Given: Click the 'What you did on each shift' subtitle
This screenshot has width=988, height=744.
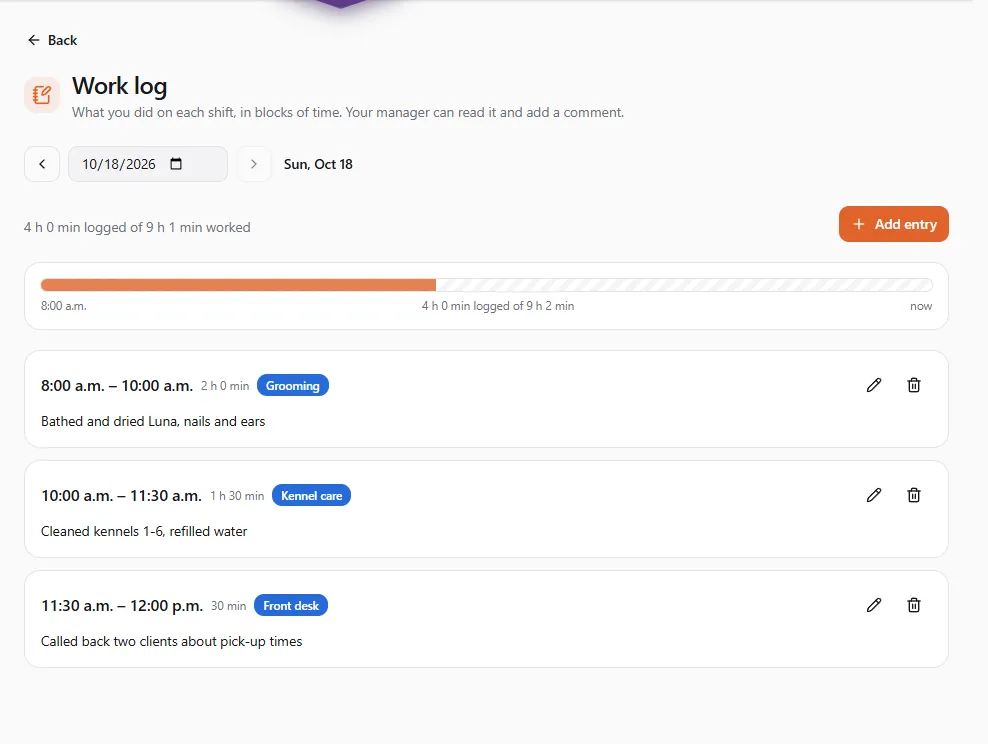Looking at the screenshot, I should (348, 112).
